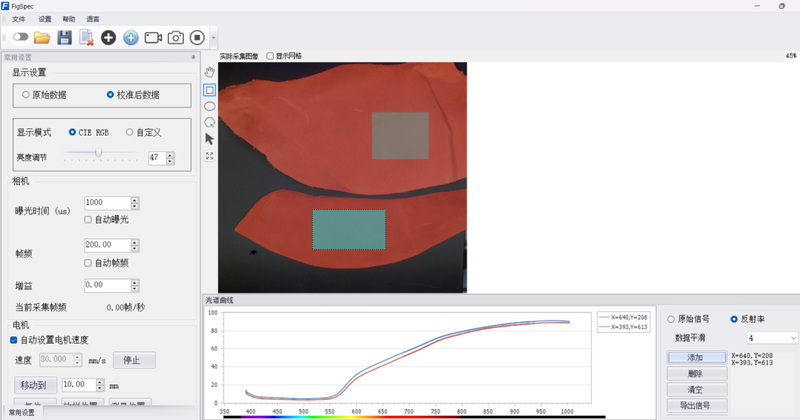Click the 亮度调节 slider handle
The width and height of the screenshot is (800, 420).
pyautogui.click(x=98, y=153)
